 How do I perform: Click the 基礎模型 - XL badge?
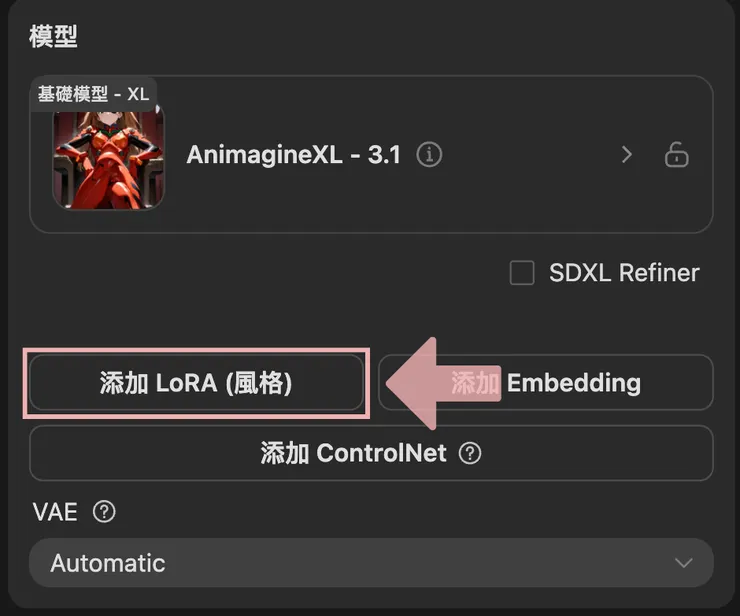click(93, 94)
